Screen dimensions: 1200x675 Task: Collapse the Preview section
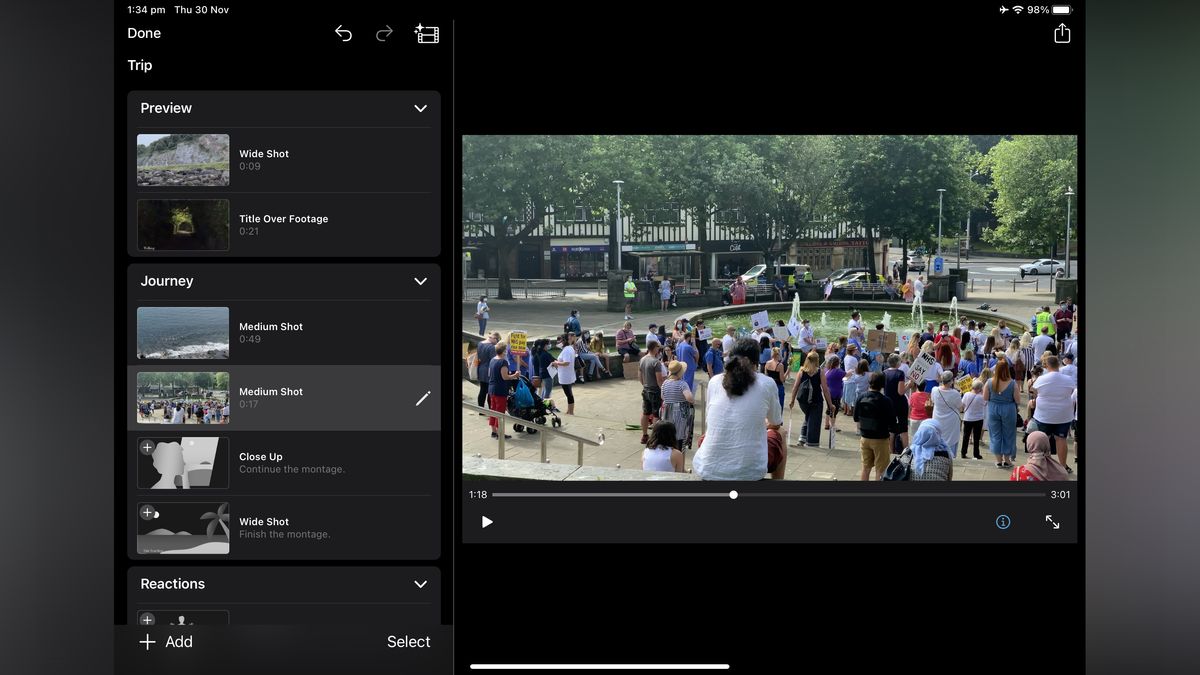click(x=420, y=108)
